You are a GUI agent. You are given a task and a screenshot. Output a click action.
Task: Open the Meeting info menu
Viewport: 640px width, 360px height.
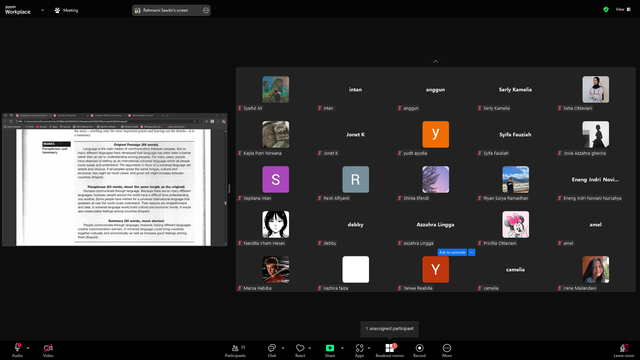(x=66, y=10)
